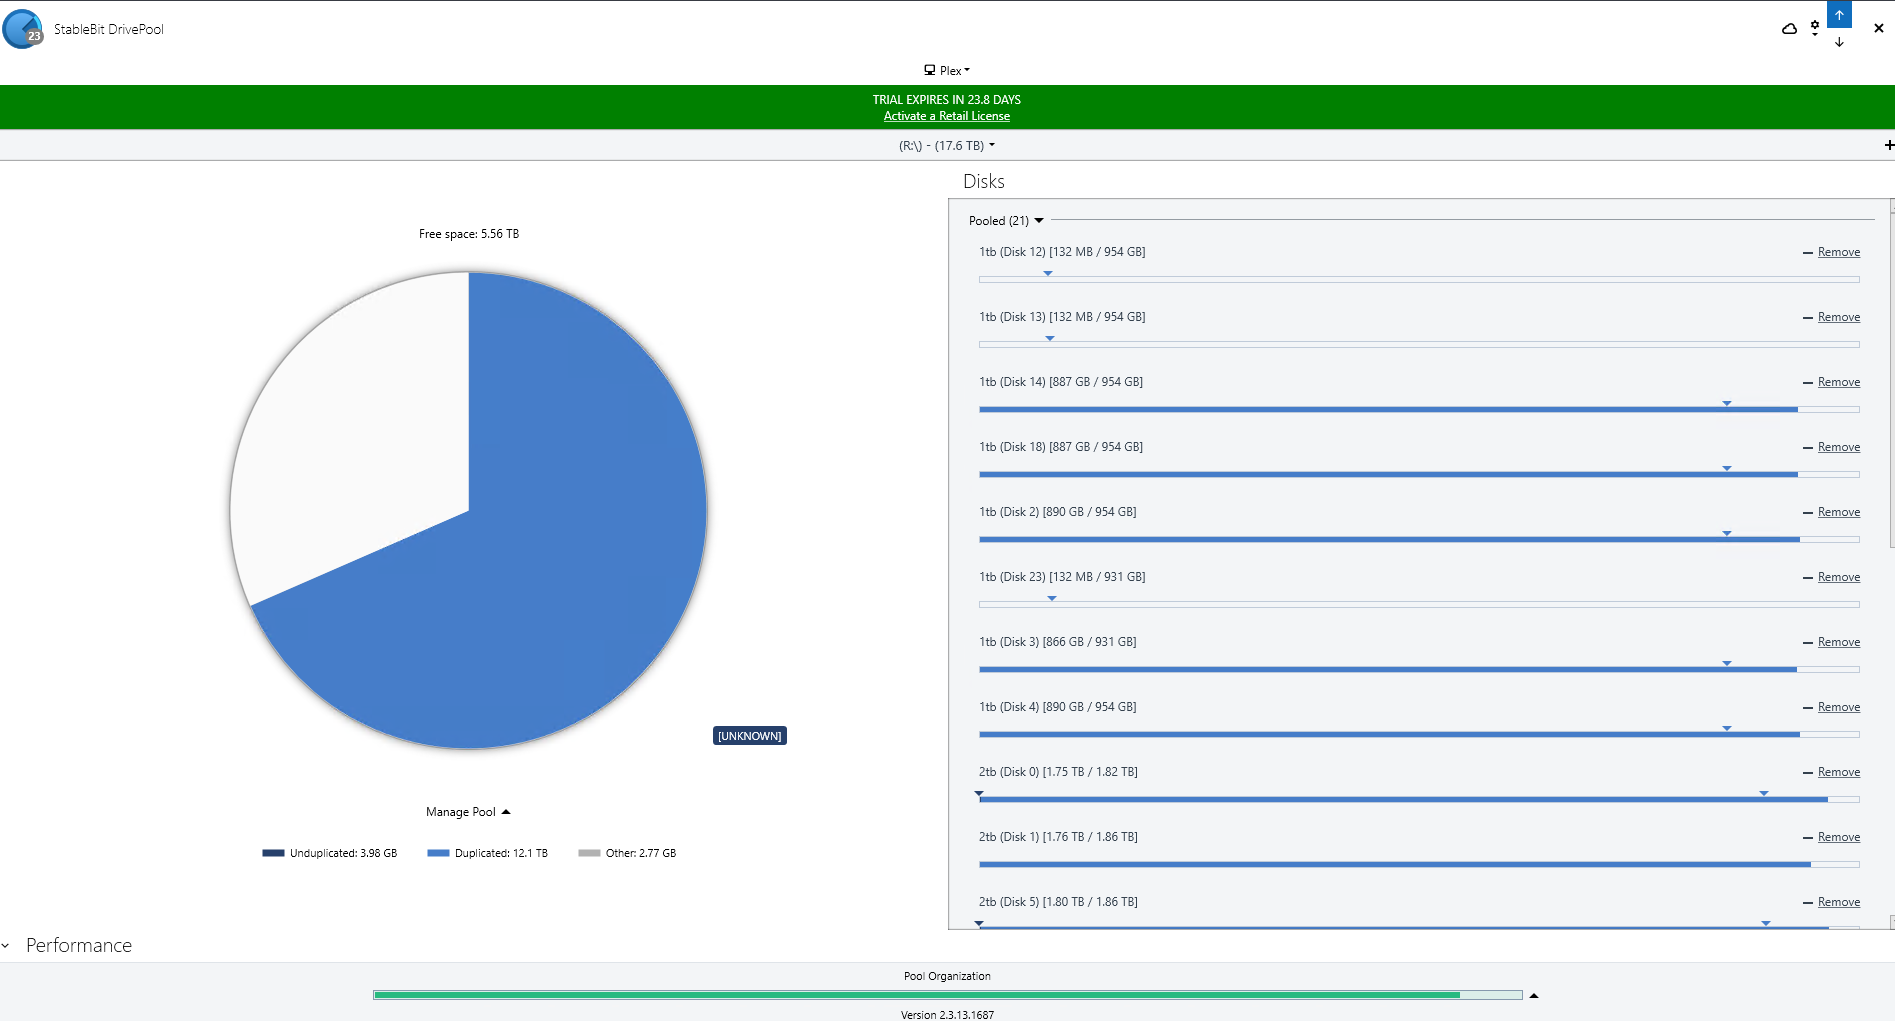Open the settings gear menu
Viewport: 1895px width, 1021px height.
click(1815, 28)
